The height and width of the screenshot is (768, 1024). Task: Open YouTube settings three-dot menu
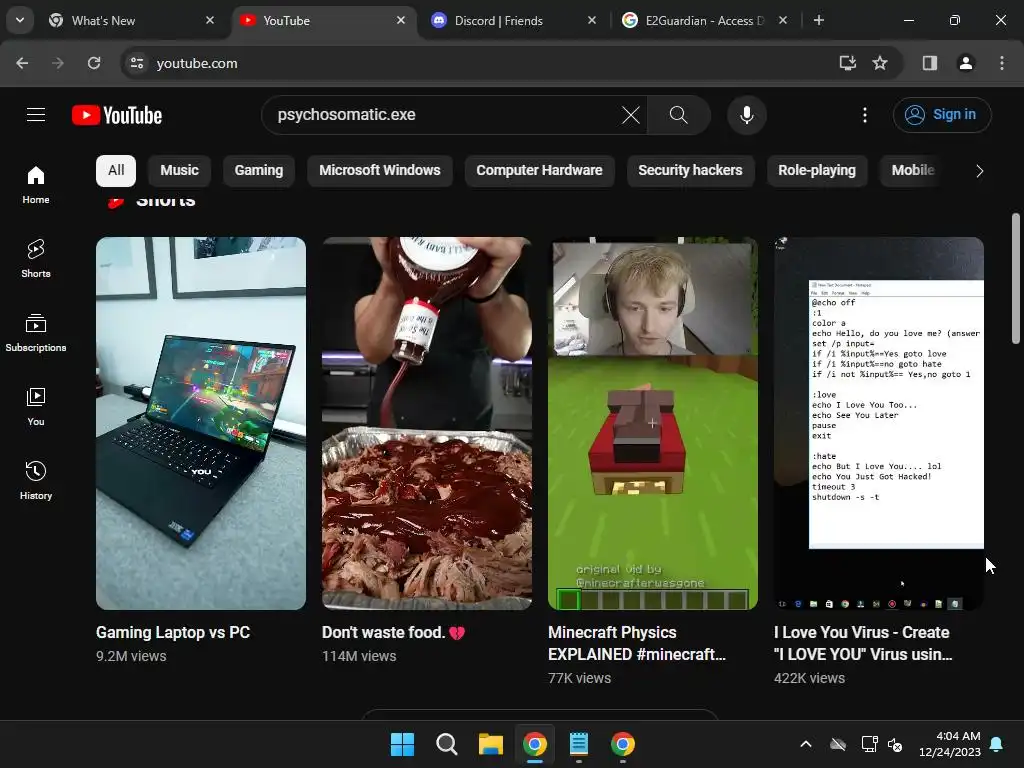(865, 115)
